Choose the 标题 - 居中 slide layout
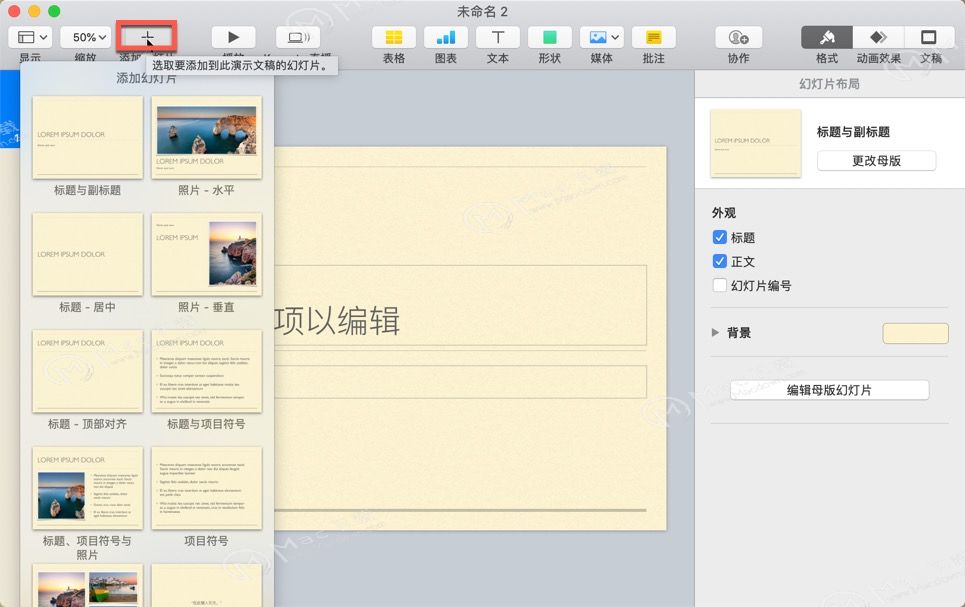The height and width of the screenshot is (607, 965). click(x=87, y=254)
